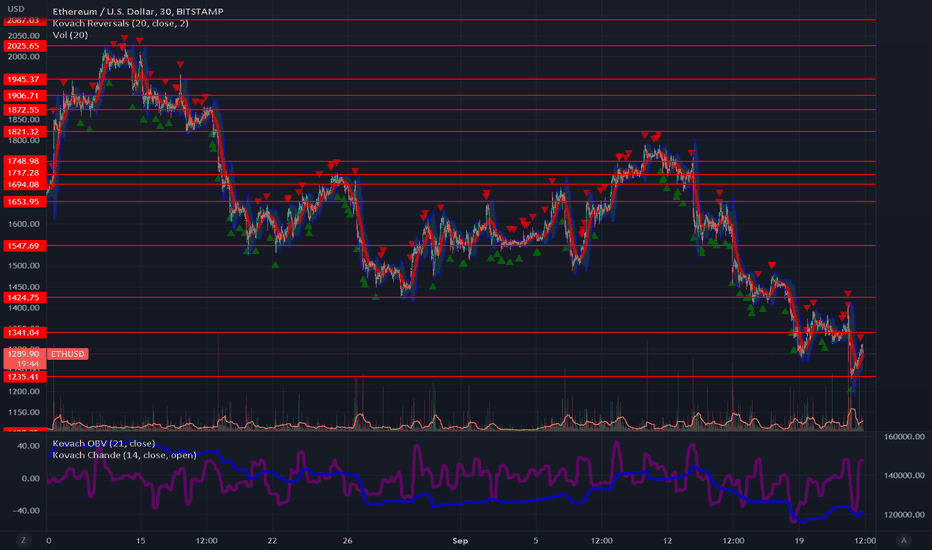Select the Kovach Reversals indicator legend
The height and width of the screenshot is (550, 932).
[121, 23]
